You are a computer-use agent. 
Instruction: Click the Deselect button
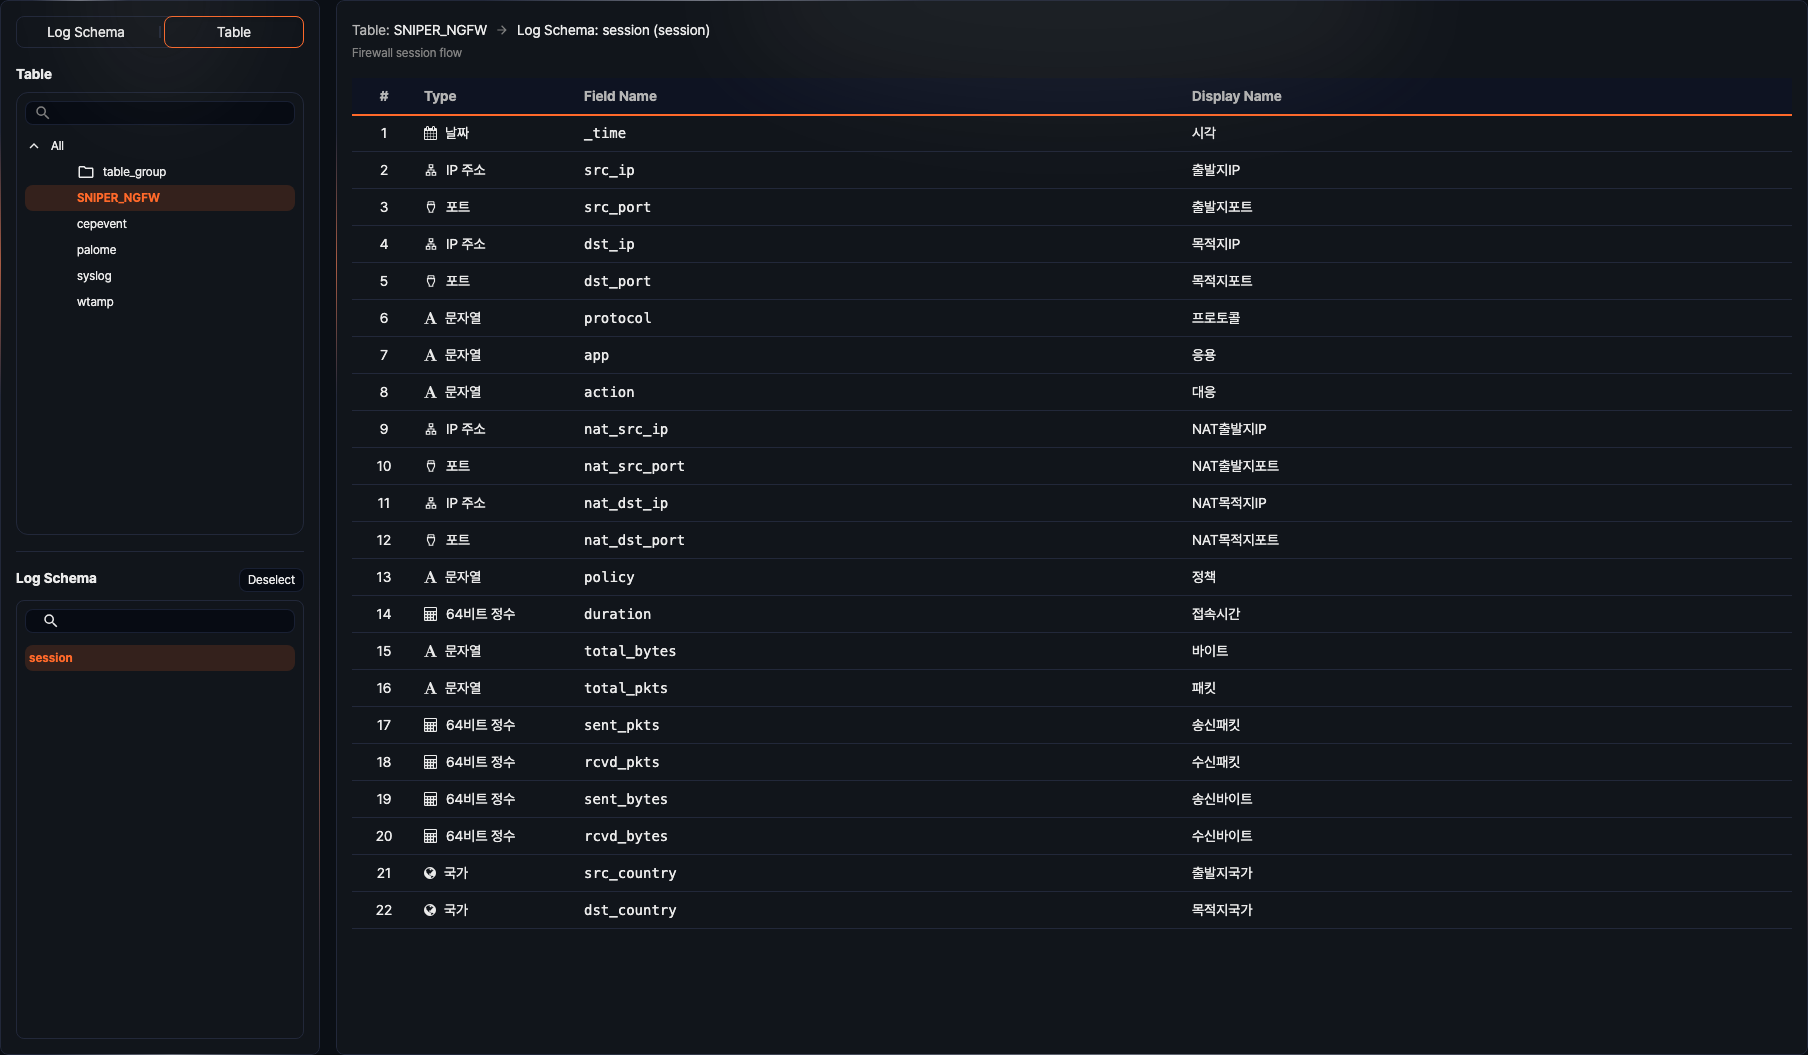[270, 579]
